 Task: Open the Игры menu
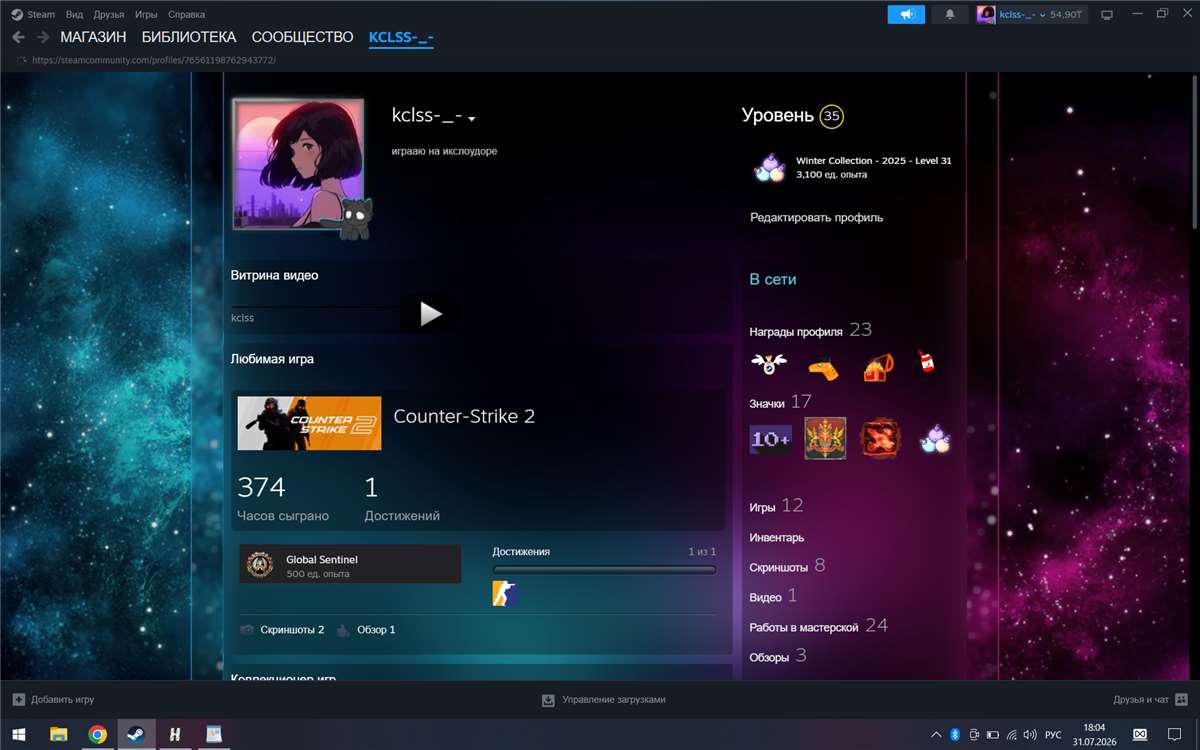click(146, 15)
